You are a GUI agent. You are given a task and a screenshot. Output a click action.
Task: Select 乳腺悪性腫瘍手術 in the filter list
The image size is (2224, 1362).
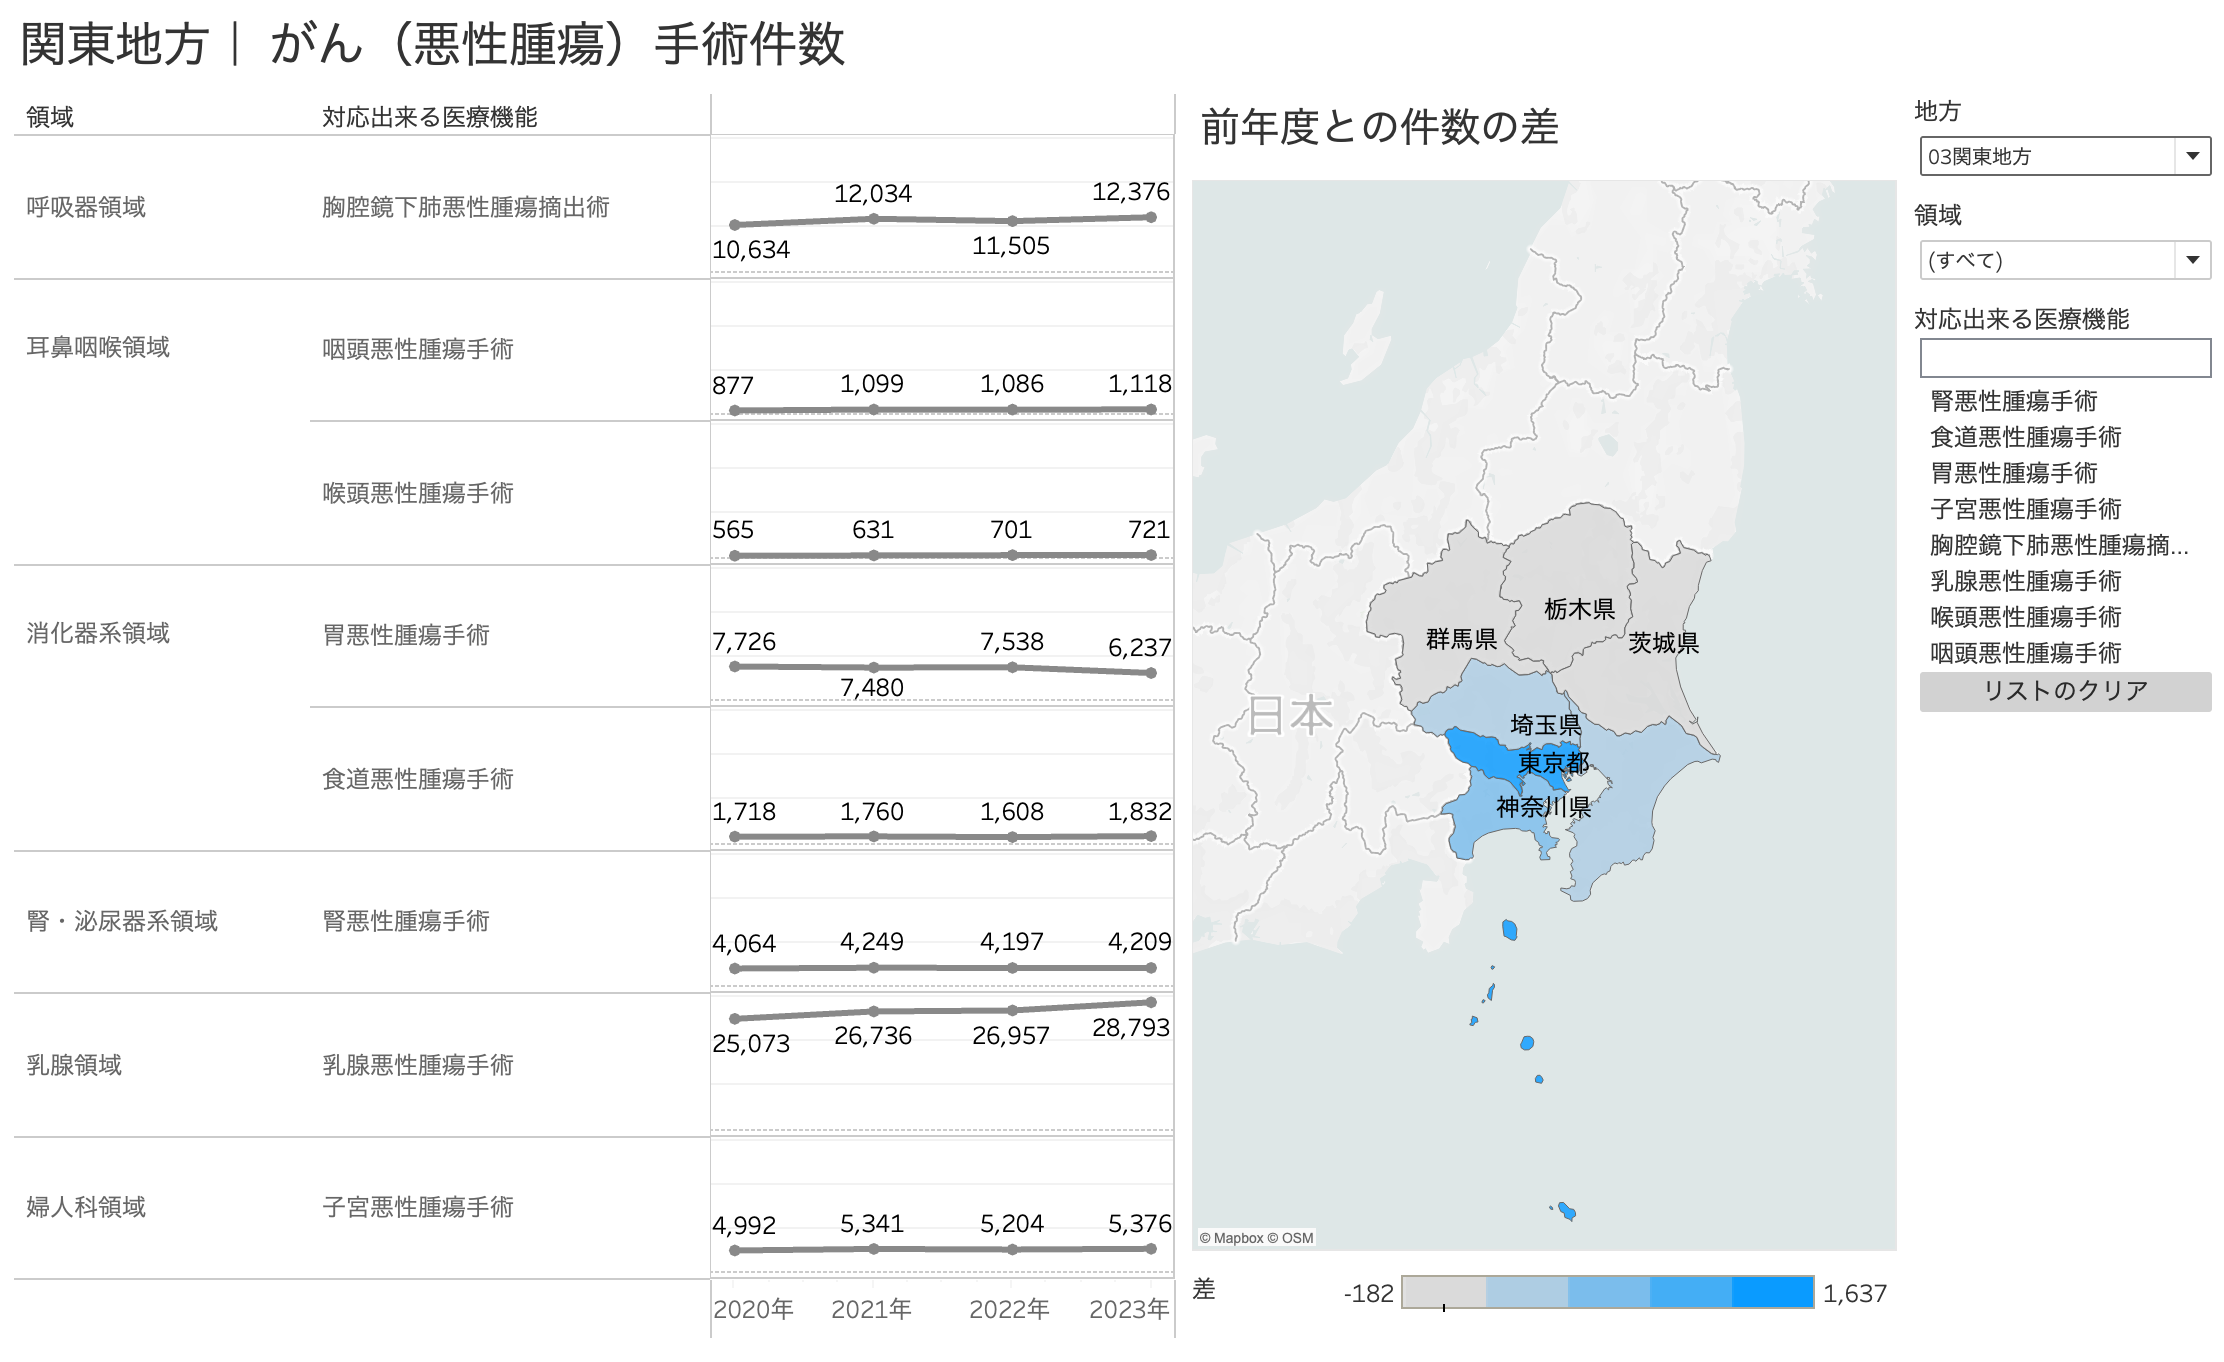coord(2025,581)
